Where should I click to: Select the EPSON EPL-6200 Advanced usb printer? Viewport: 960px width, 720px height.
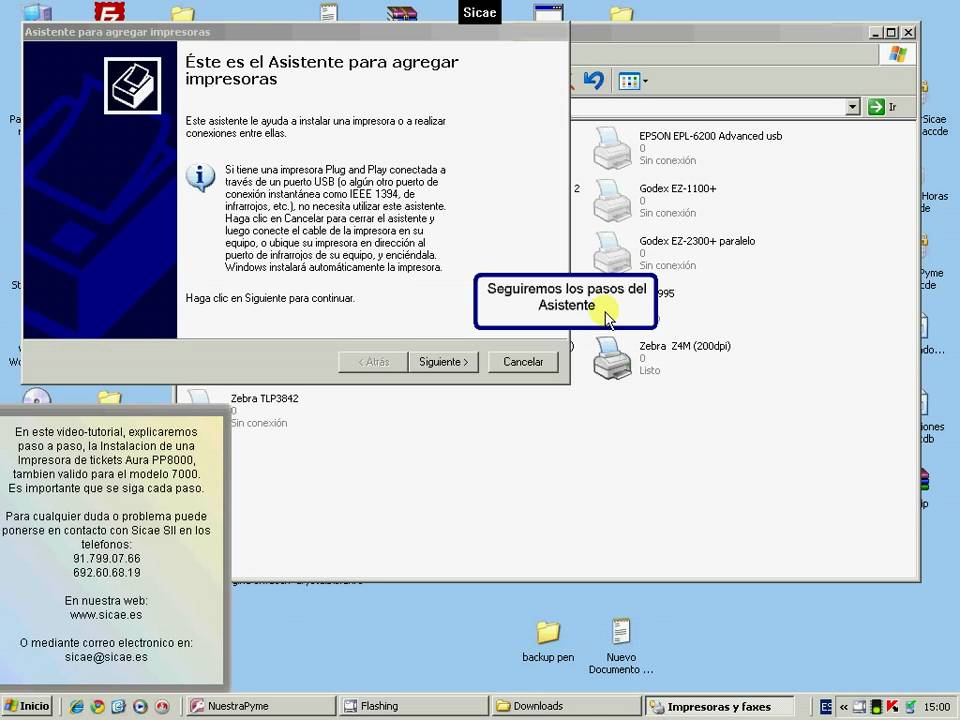coord(687,148)
